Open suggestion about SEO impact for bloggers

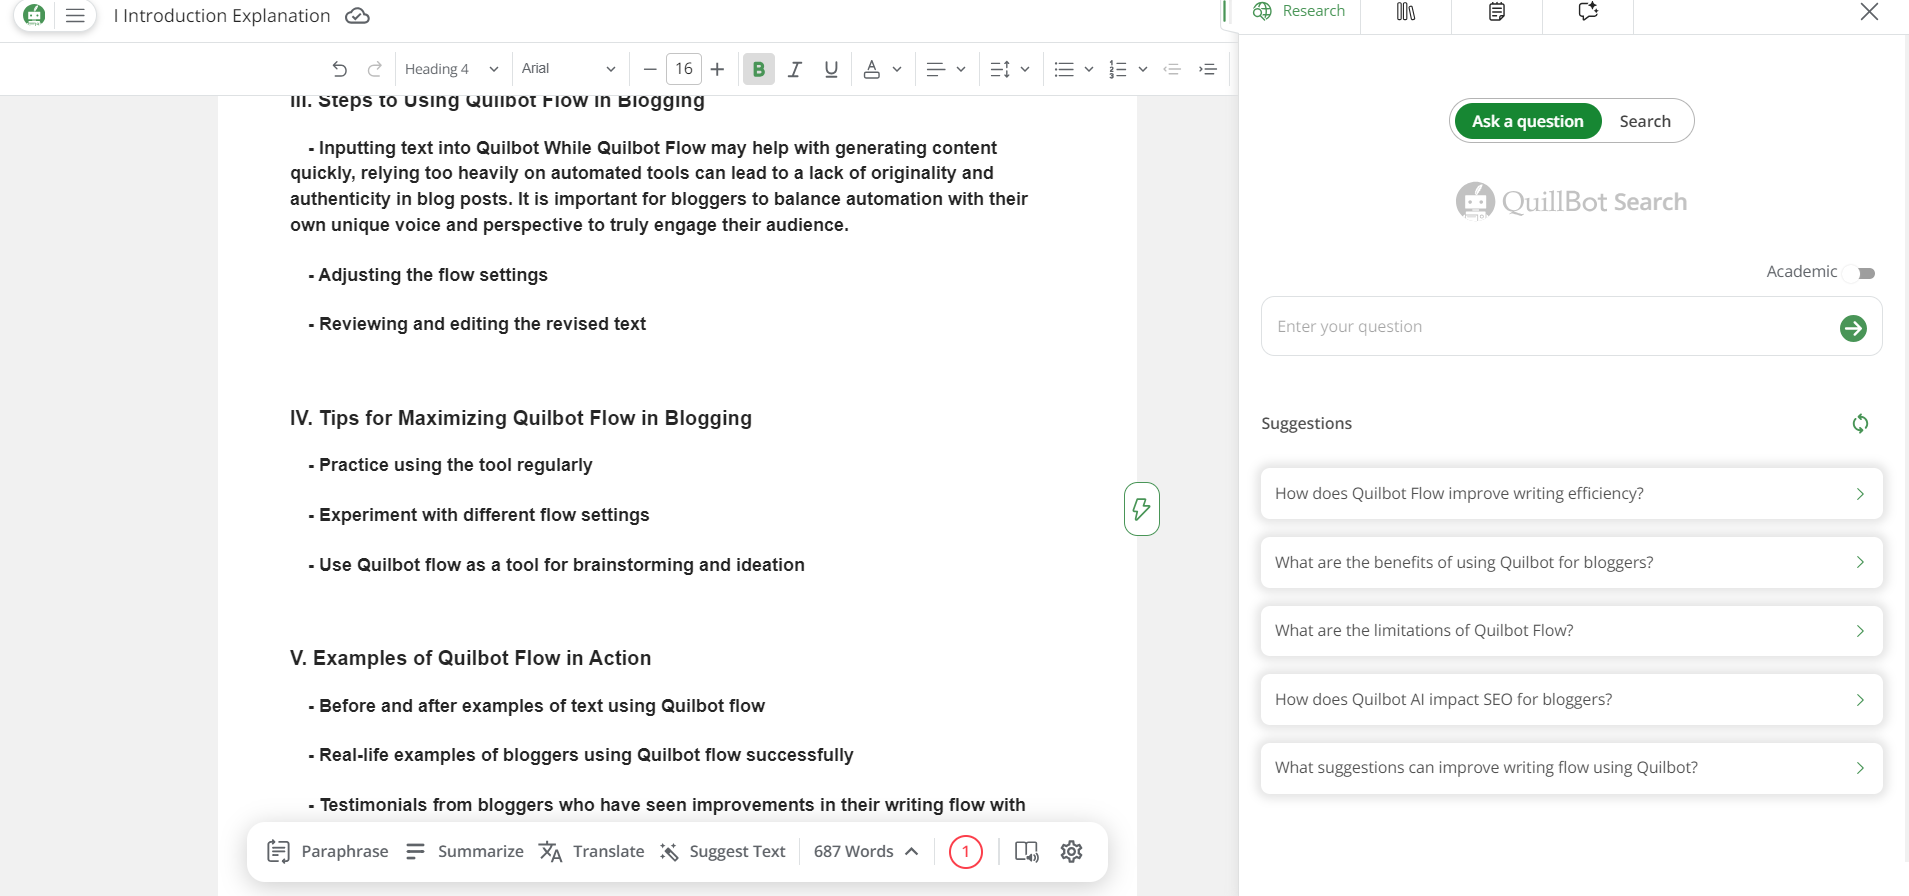[x=1571, y=699]
